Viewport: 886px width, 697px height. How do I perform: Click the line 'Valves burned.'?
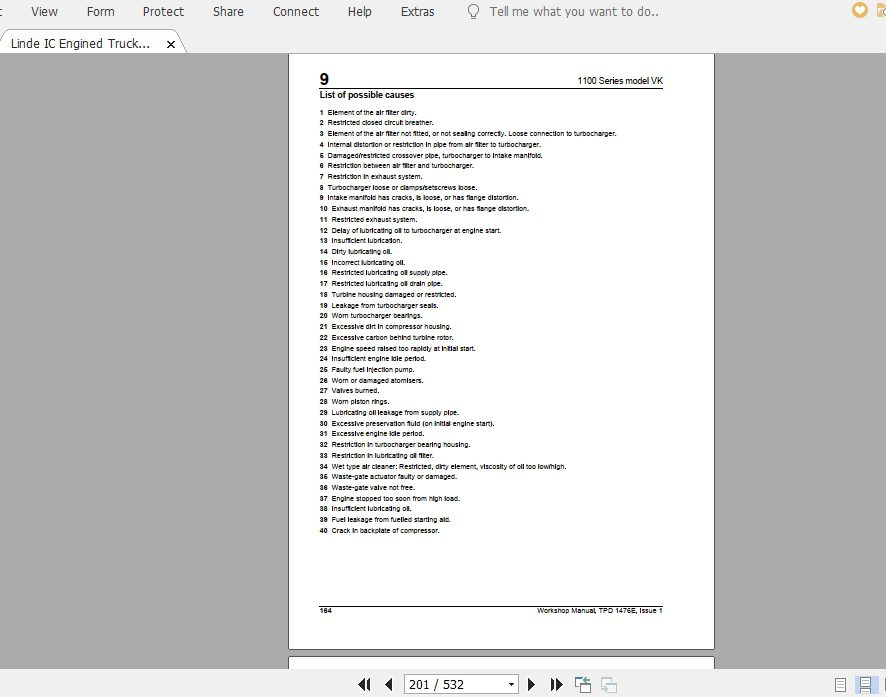click(355, 391)
